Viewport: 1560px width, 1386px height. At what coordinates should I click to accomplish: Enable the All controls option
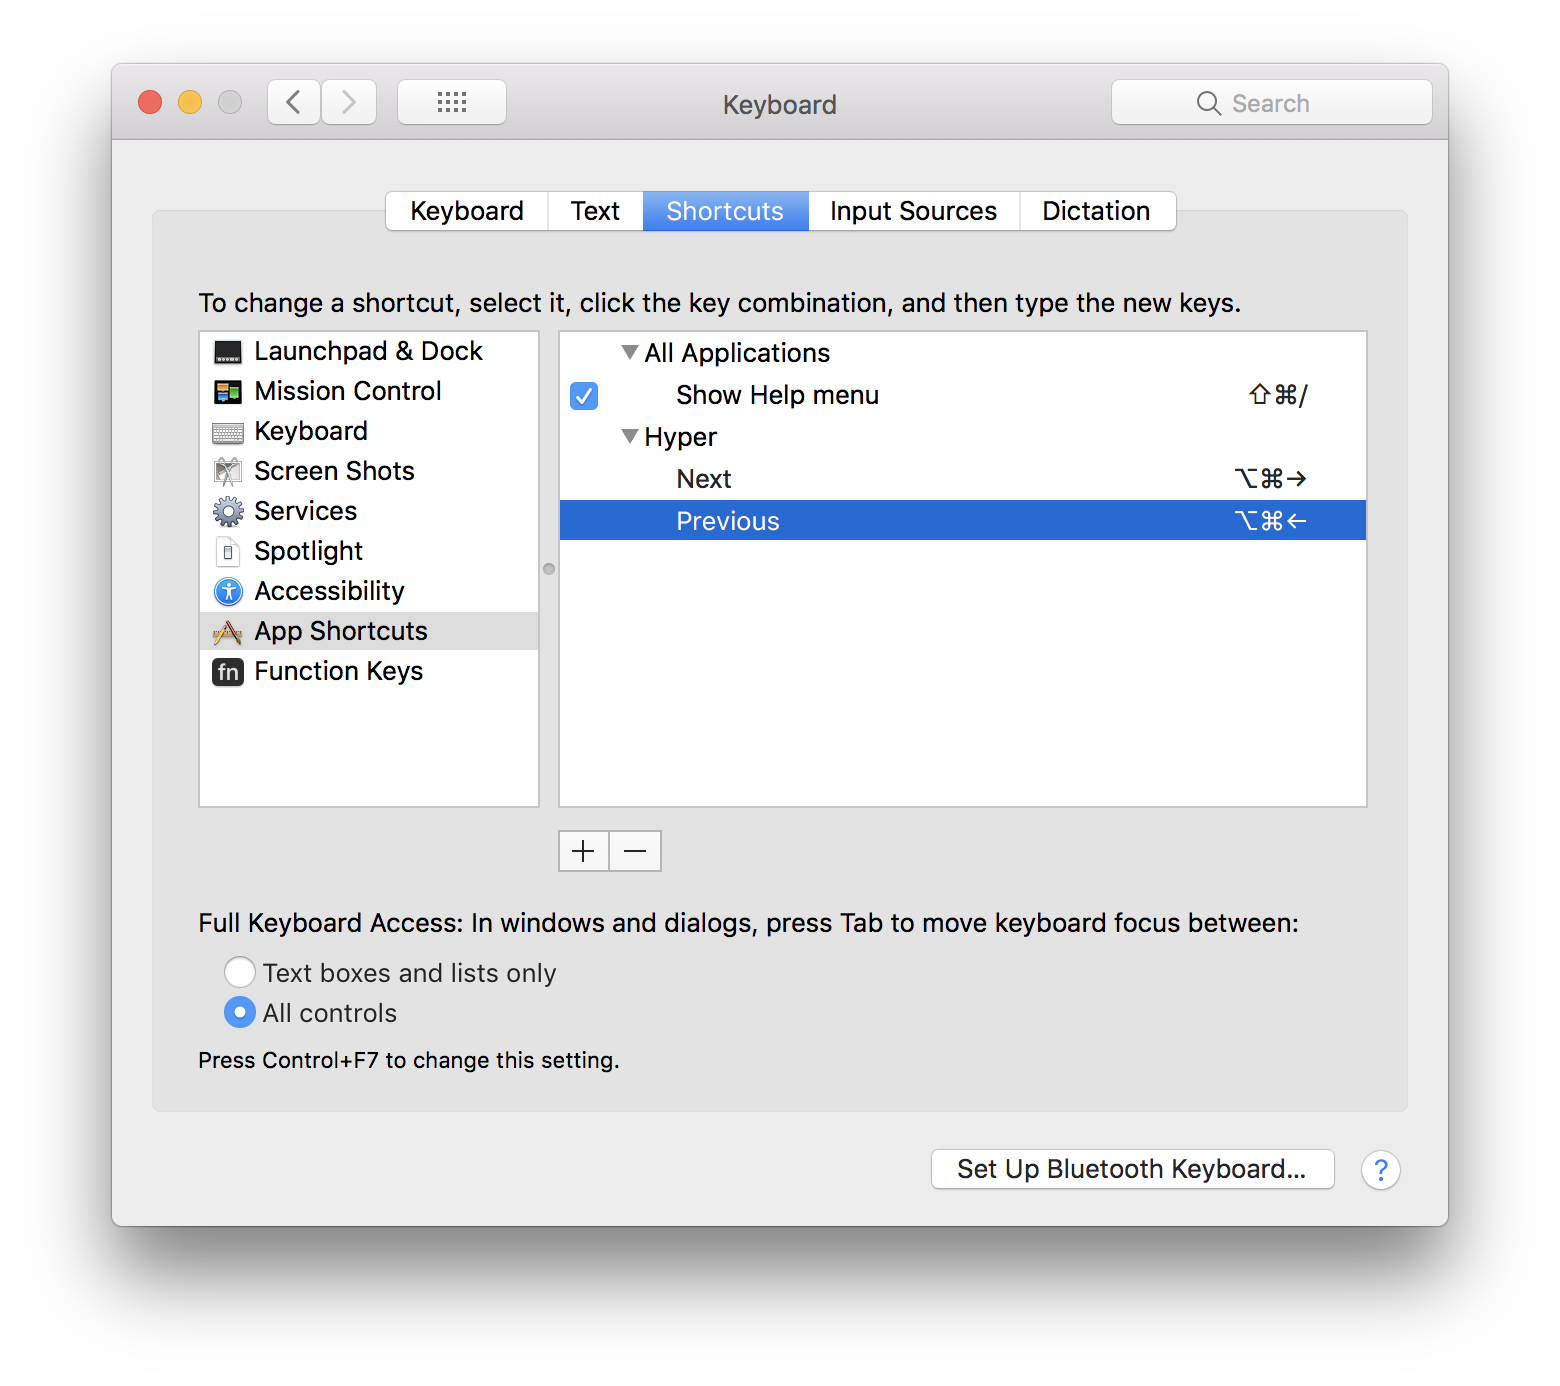click(240, 1012)
